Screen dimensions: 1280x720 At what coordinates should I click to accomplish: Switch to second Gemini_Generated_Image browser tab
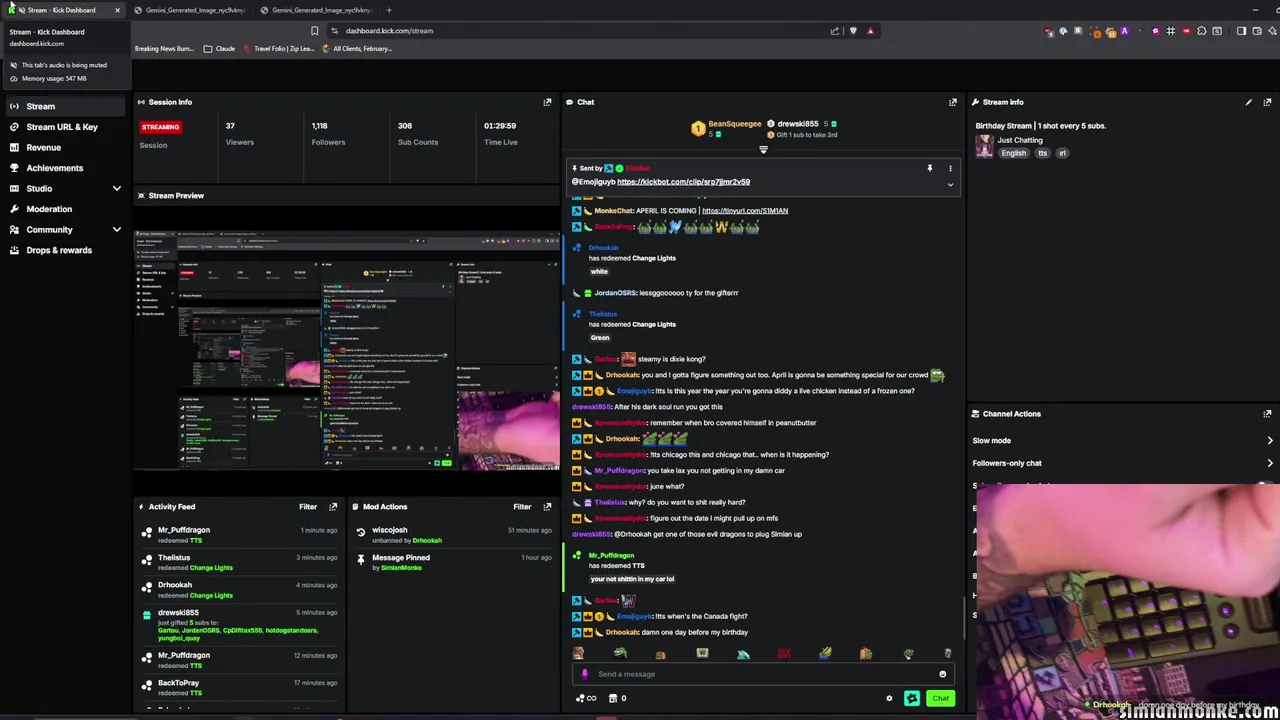[x=317, y=10]
